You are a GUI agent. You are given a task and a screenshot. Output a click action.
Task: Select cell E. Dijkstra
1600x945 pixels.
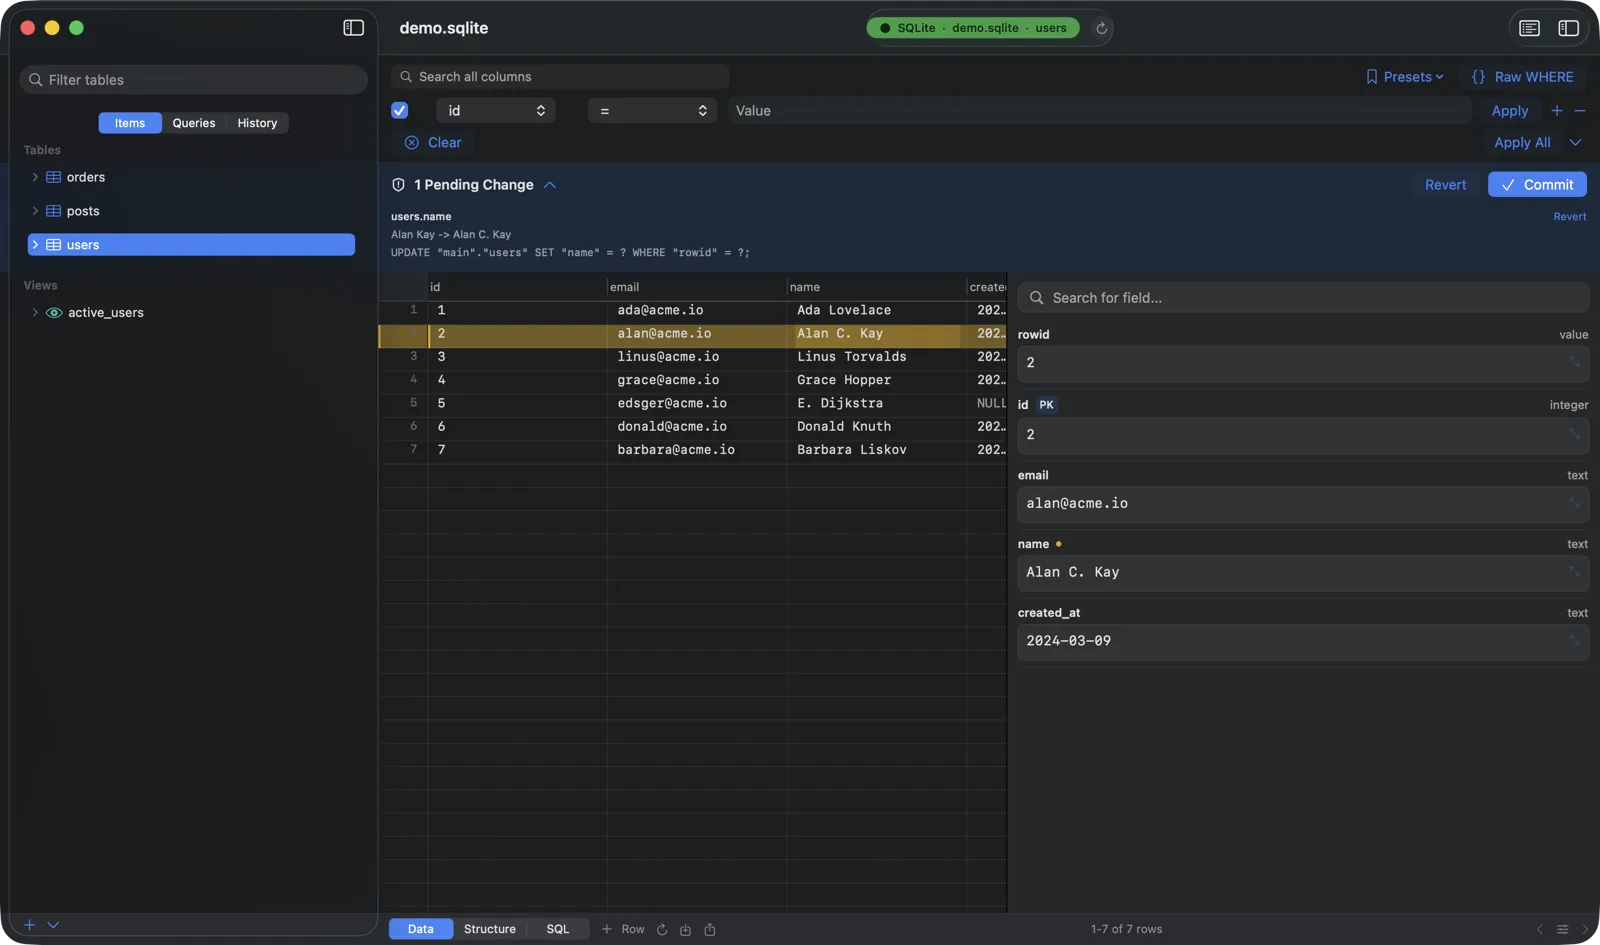877,403
